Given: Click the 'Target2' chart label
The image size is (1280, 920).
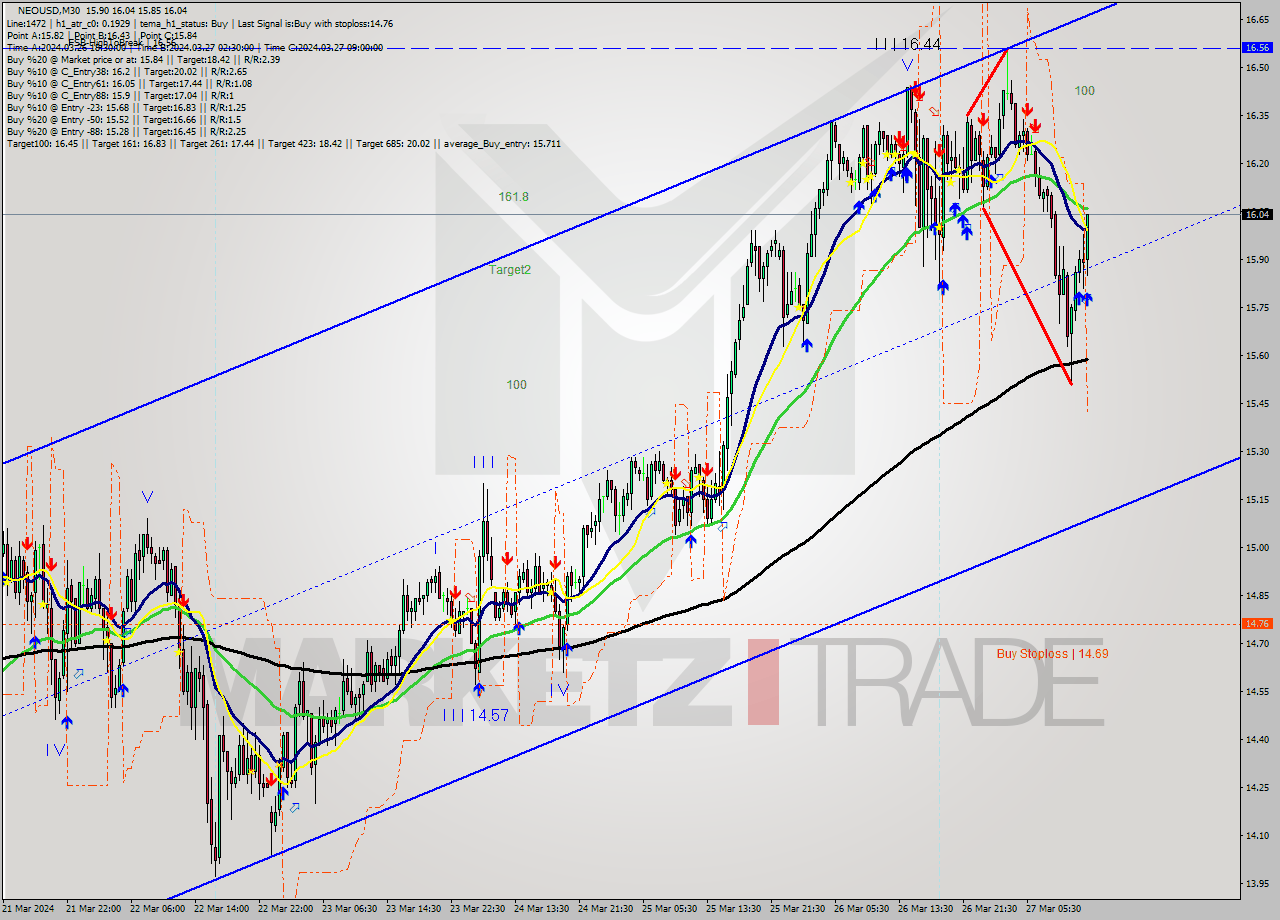Looking at the screenshot, I should pos(510,269).
